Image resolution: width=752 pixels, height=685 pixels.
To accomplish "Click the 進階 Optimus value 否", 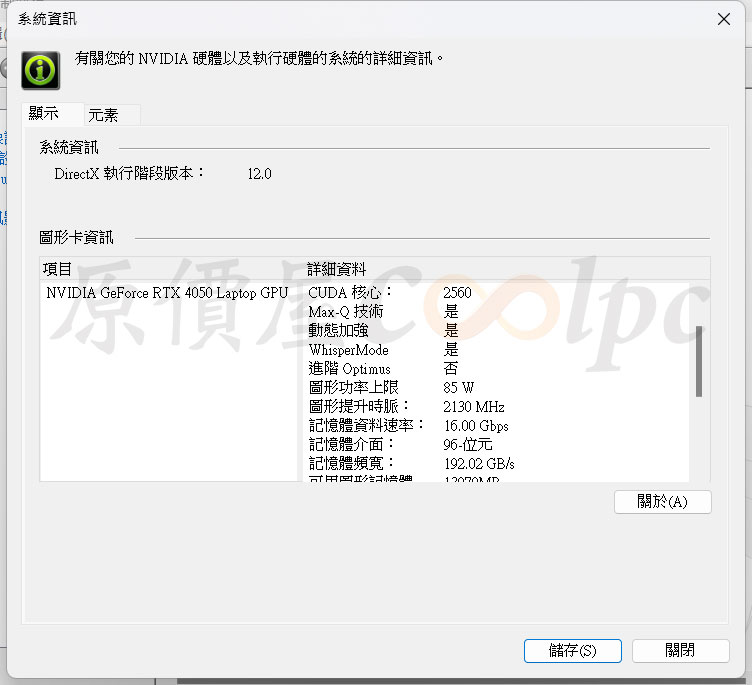I will [451, 368].
